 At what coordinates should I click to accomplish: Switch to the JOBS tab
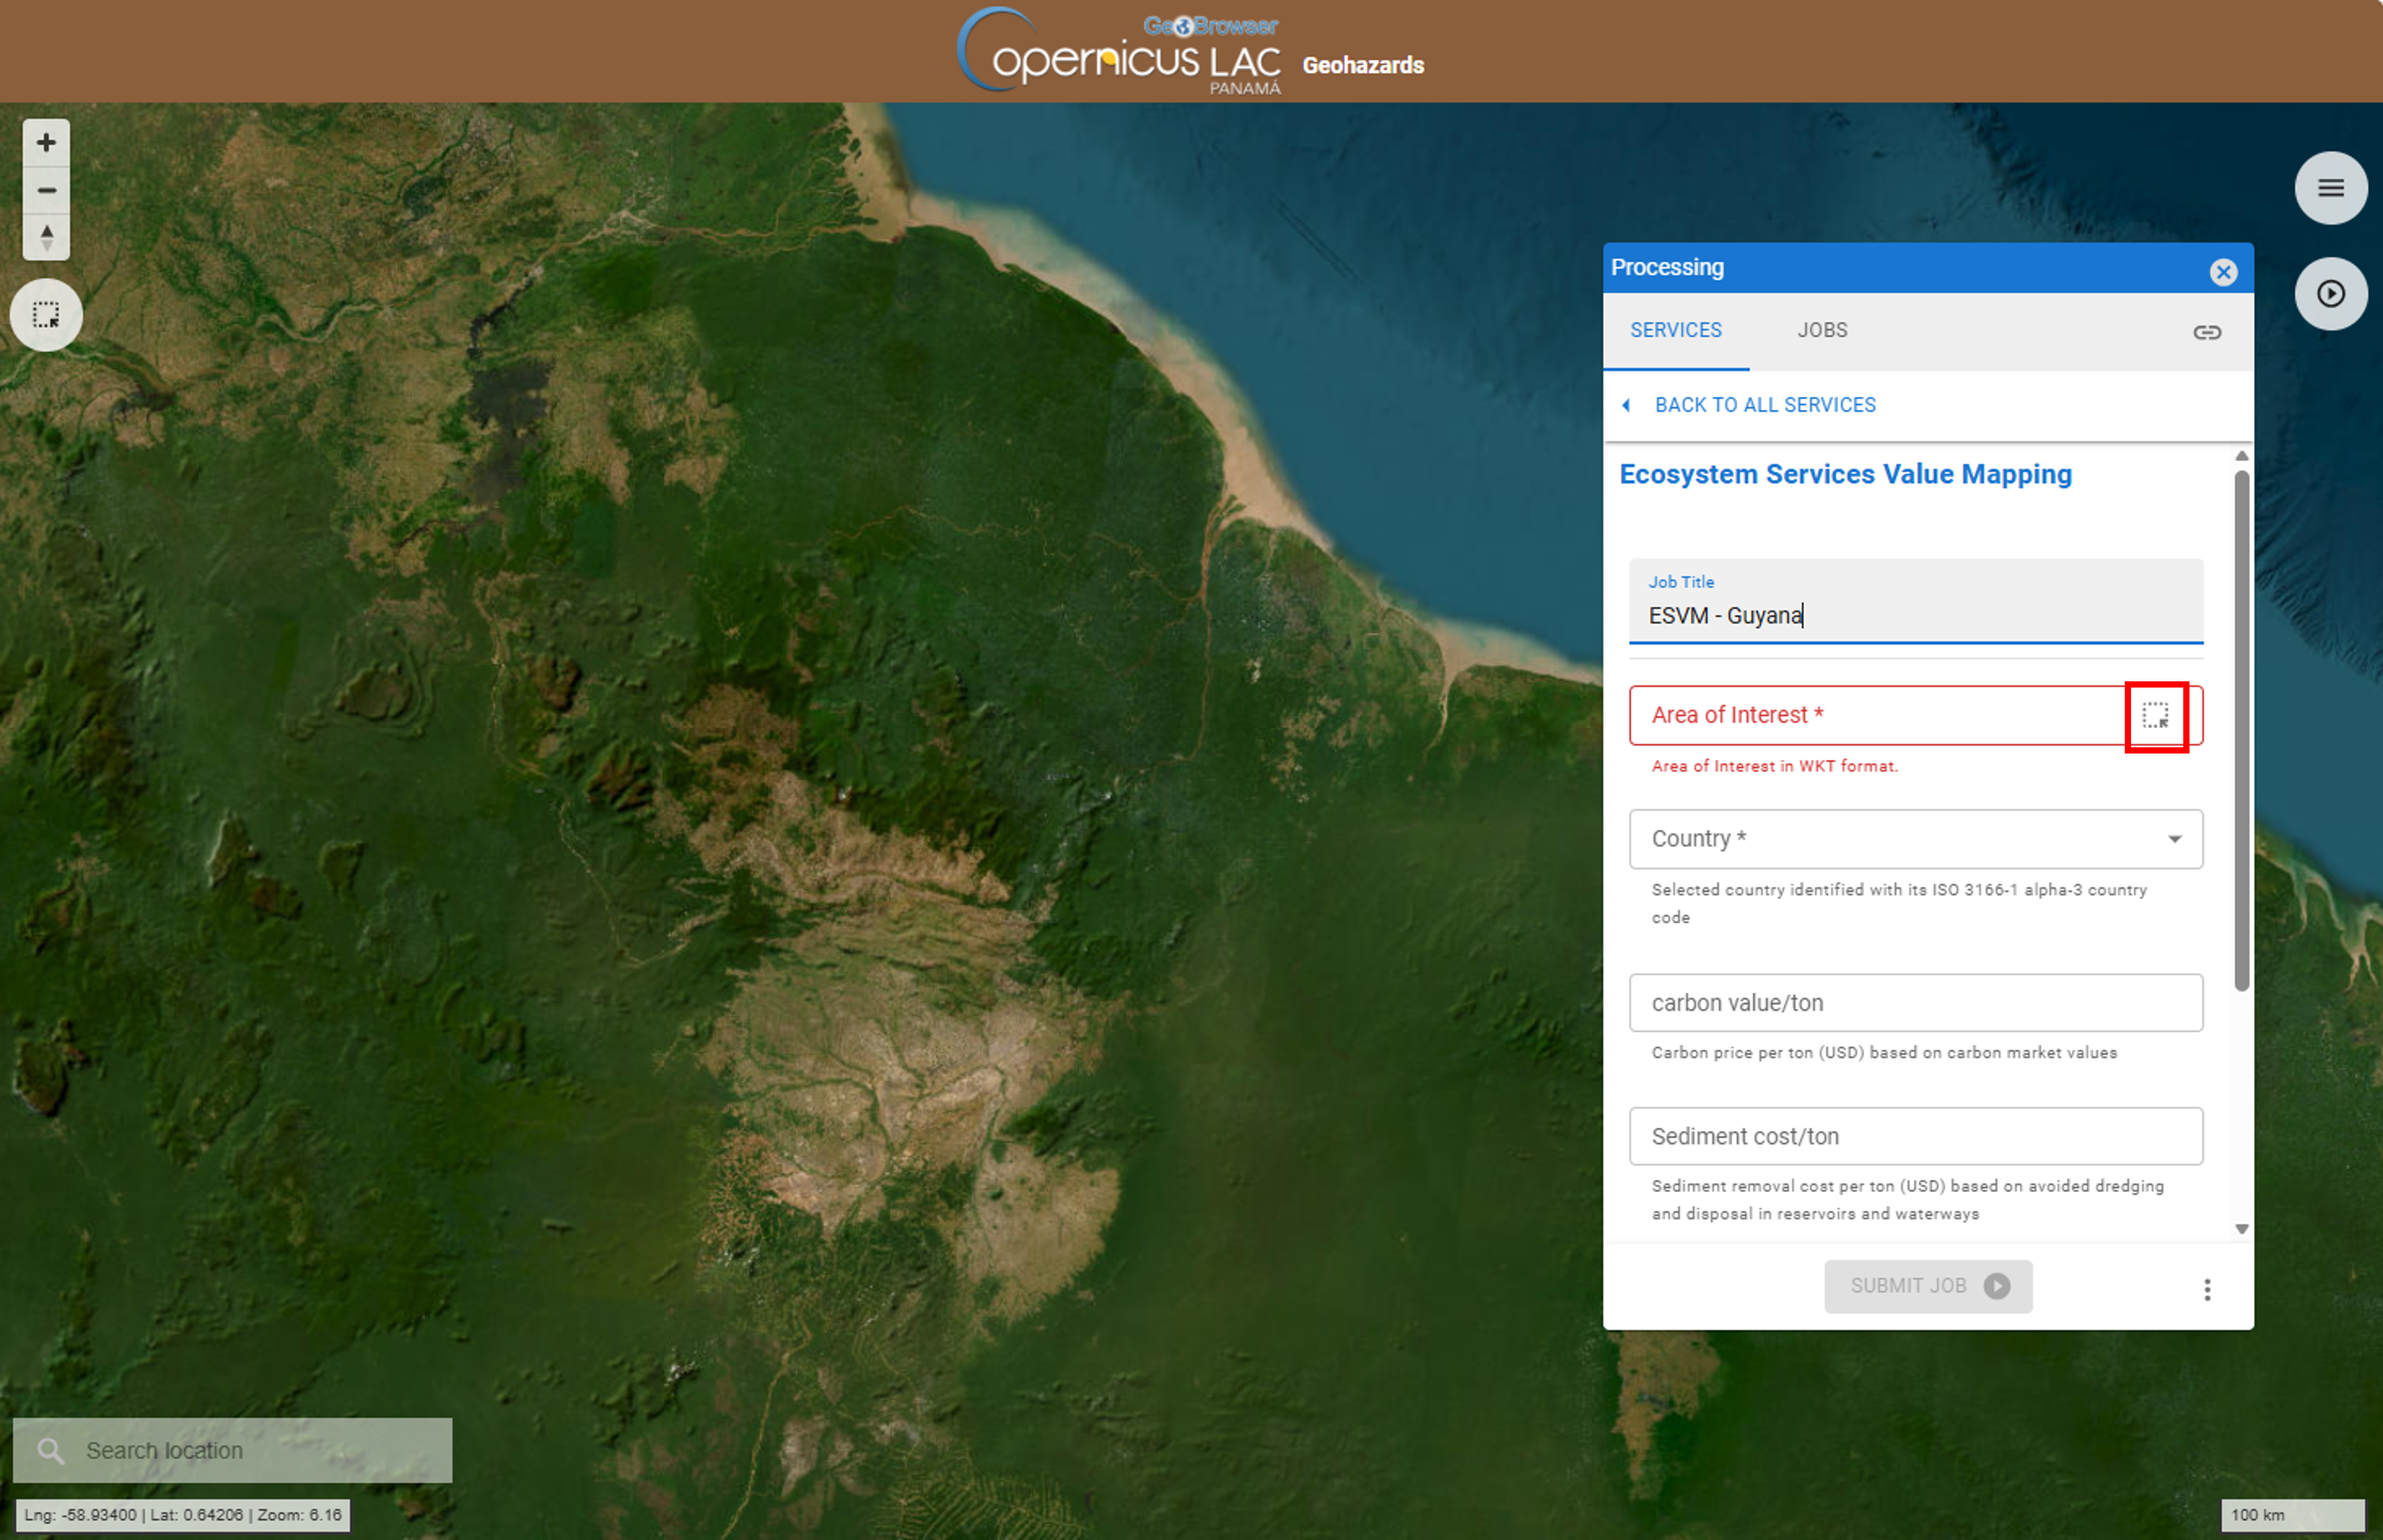click(1822, 330)
